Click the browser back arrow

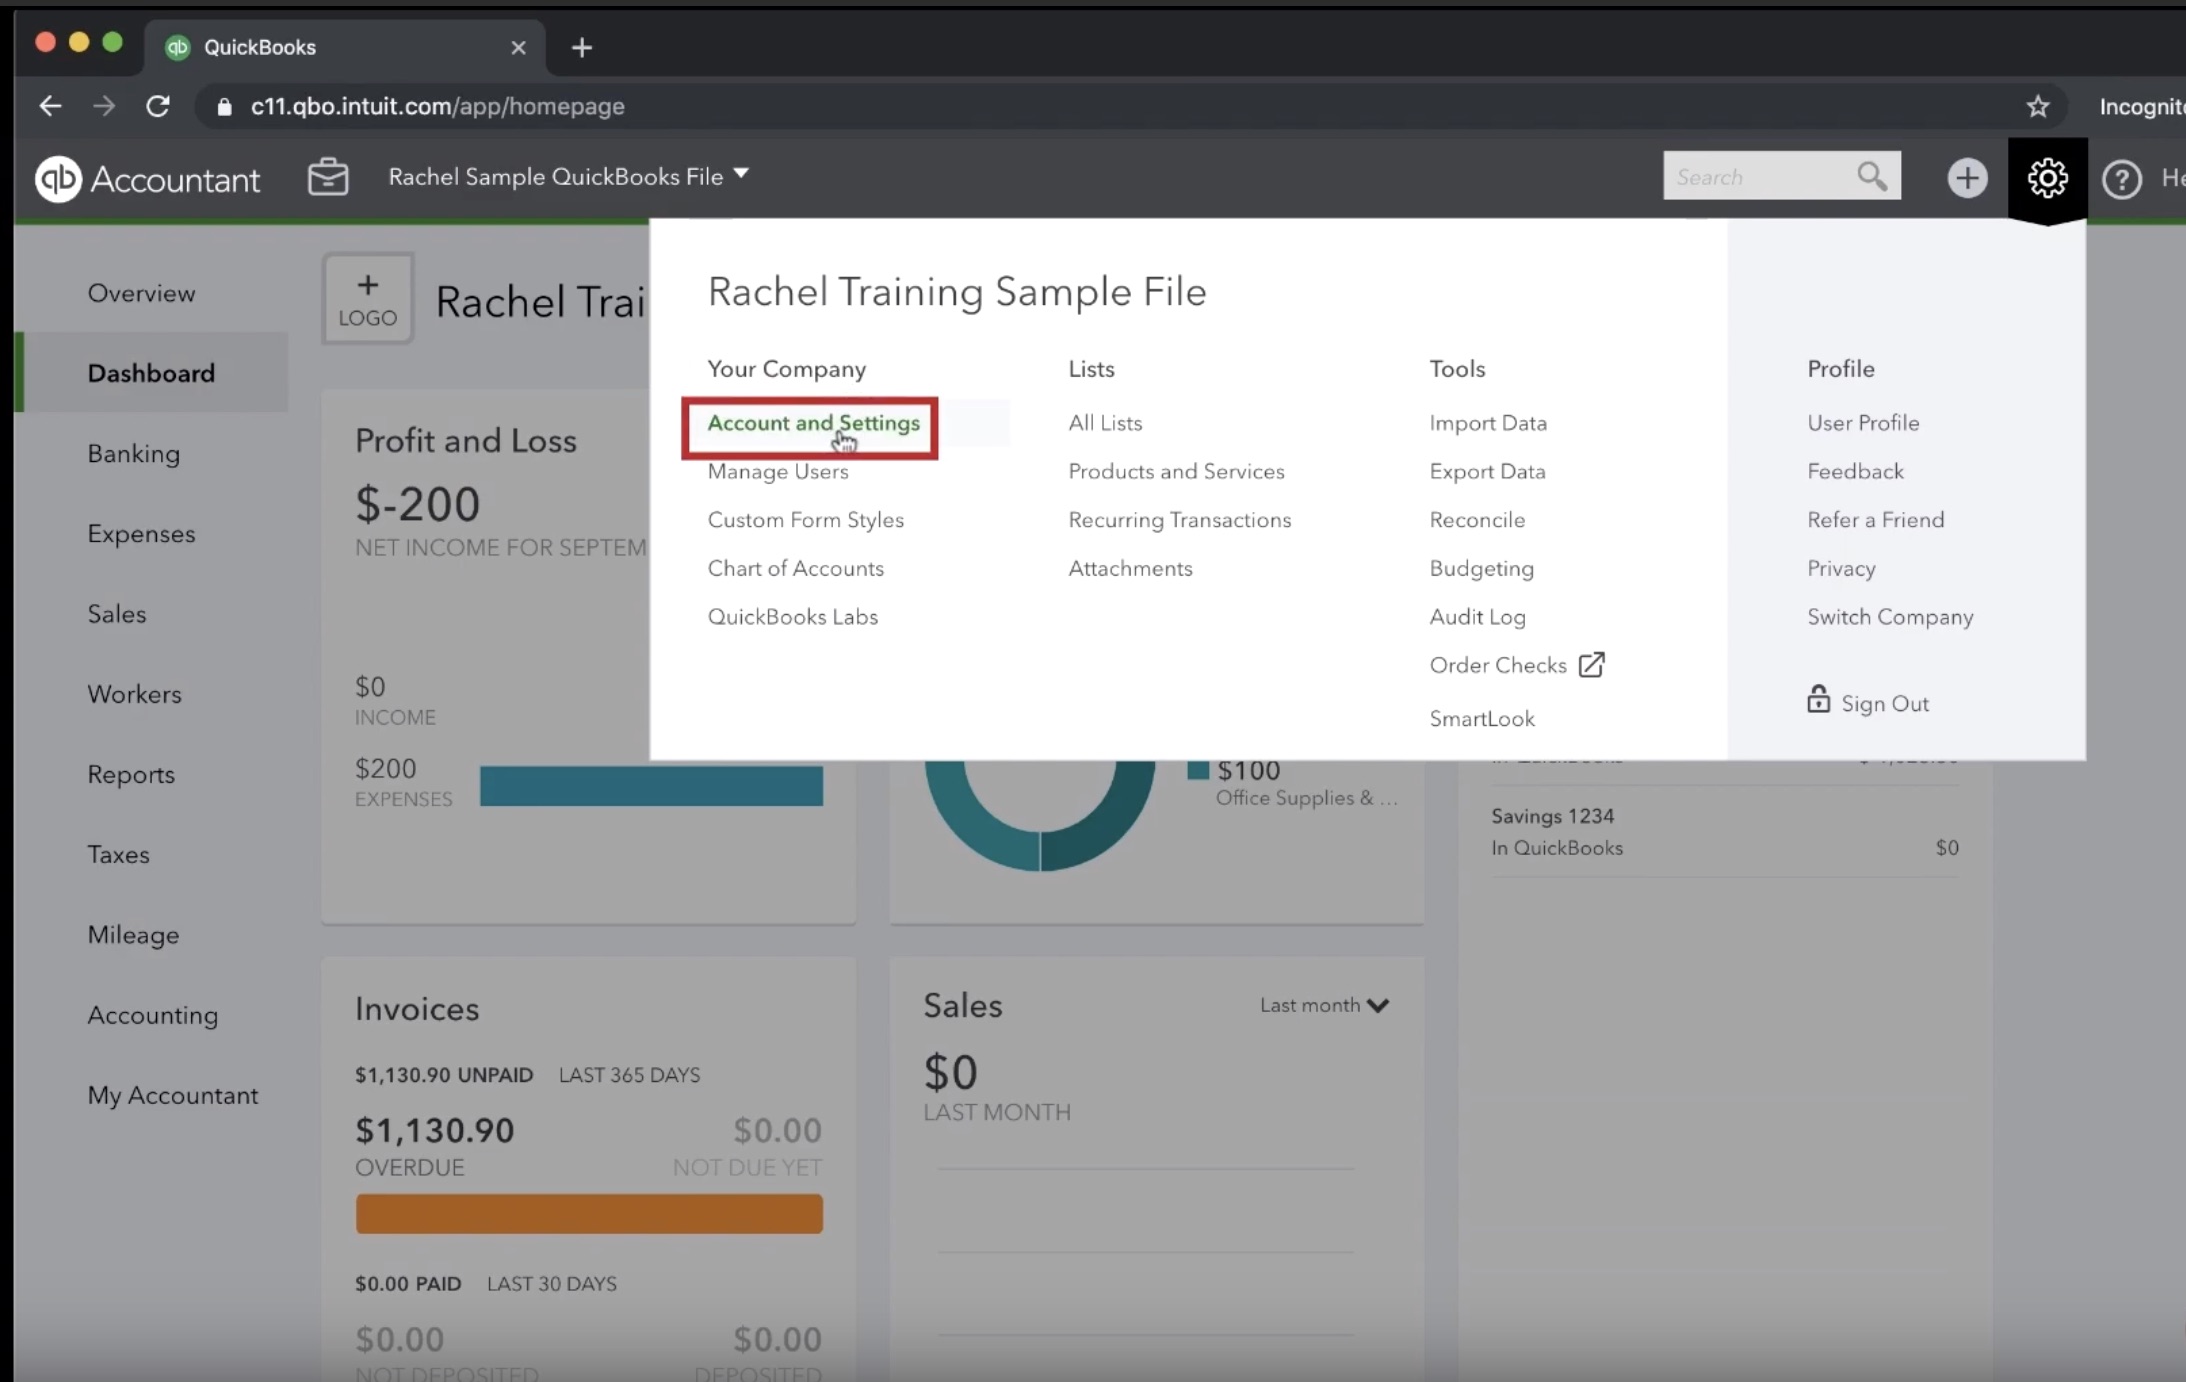point(50,106)
